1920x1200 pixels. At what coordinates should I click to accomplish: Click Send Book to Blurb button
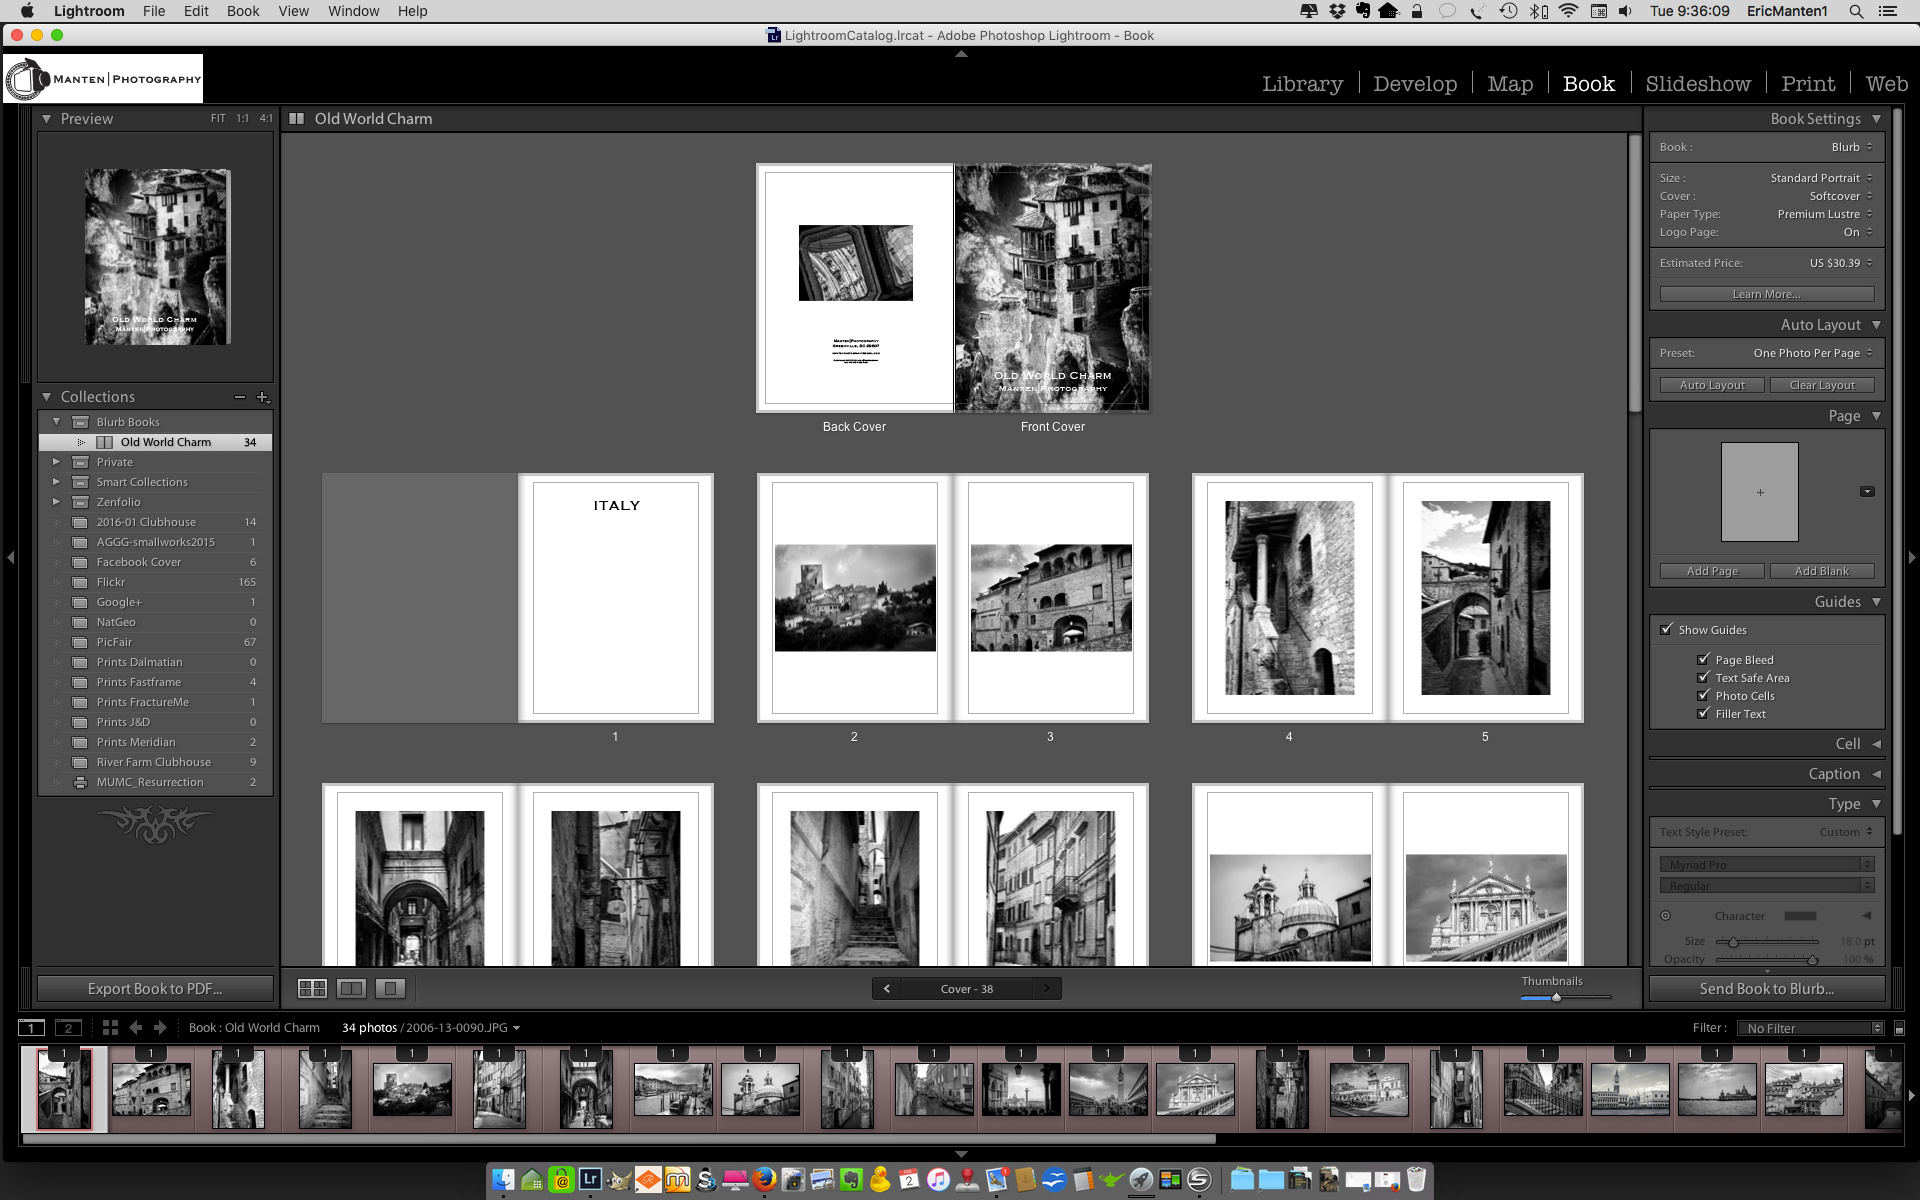pyautogui.click(x=1766, y=988)
